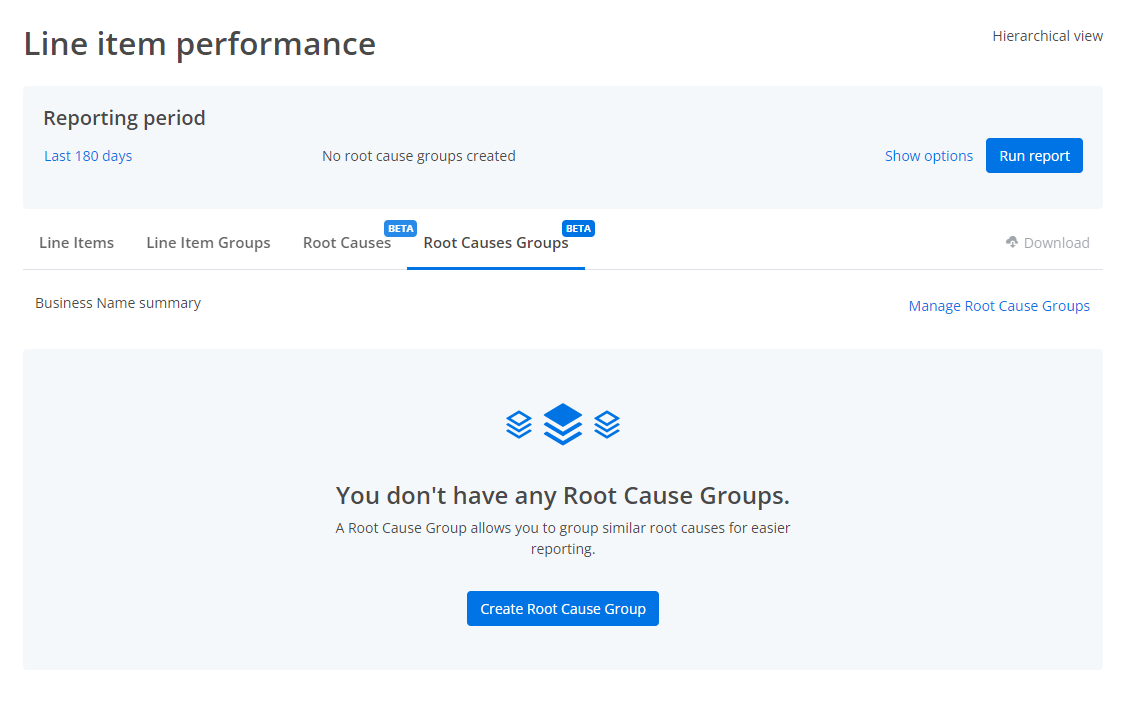1123x708 pixels.
Task: Click the Download cloud icon
Action: (1012, 242)
